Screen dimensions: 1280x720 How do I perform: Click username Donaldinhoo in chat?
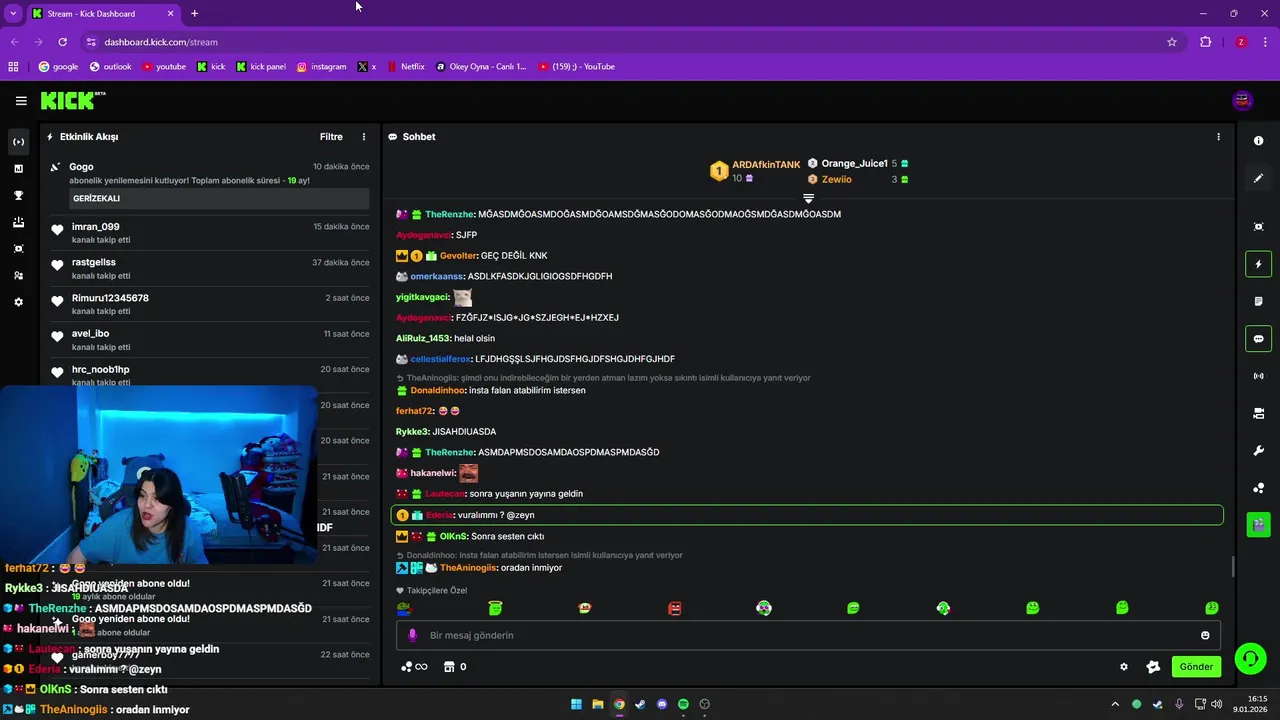[x=438, y=391]
